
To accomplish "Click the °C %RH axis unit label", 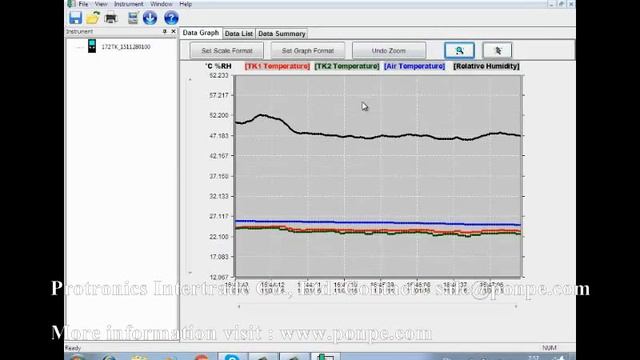I will (x=218, y=66).
